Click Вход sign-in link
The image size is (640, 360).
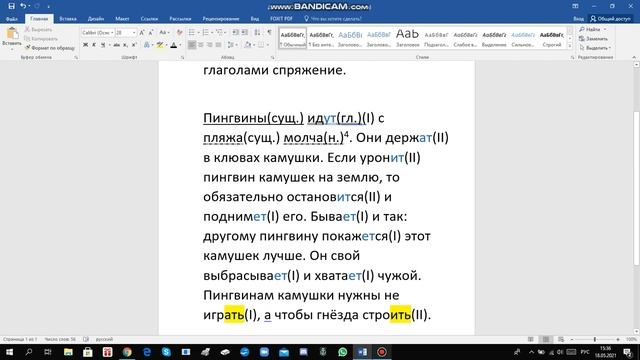click(578, 19)
